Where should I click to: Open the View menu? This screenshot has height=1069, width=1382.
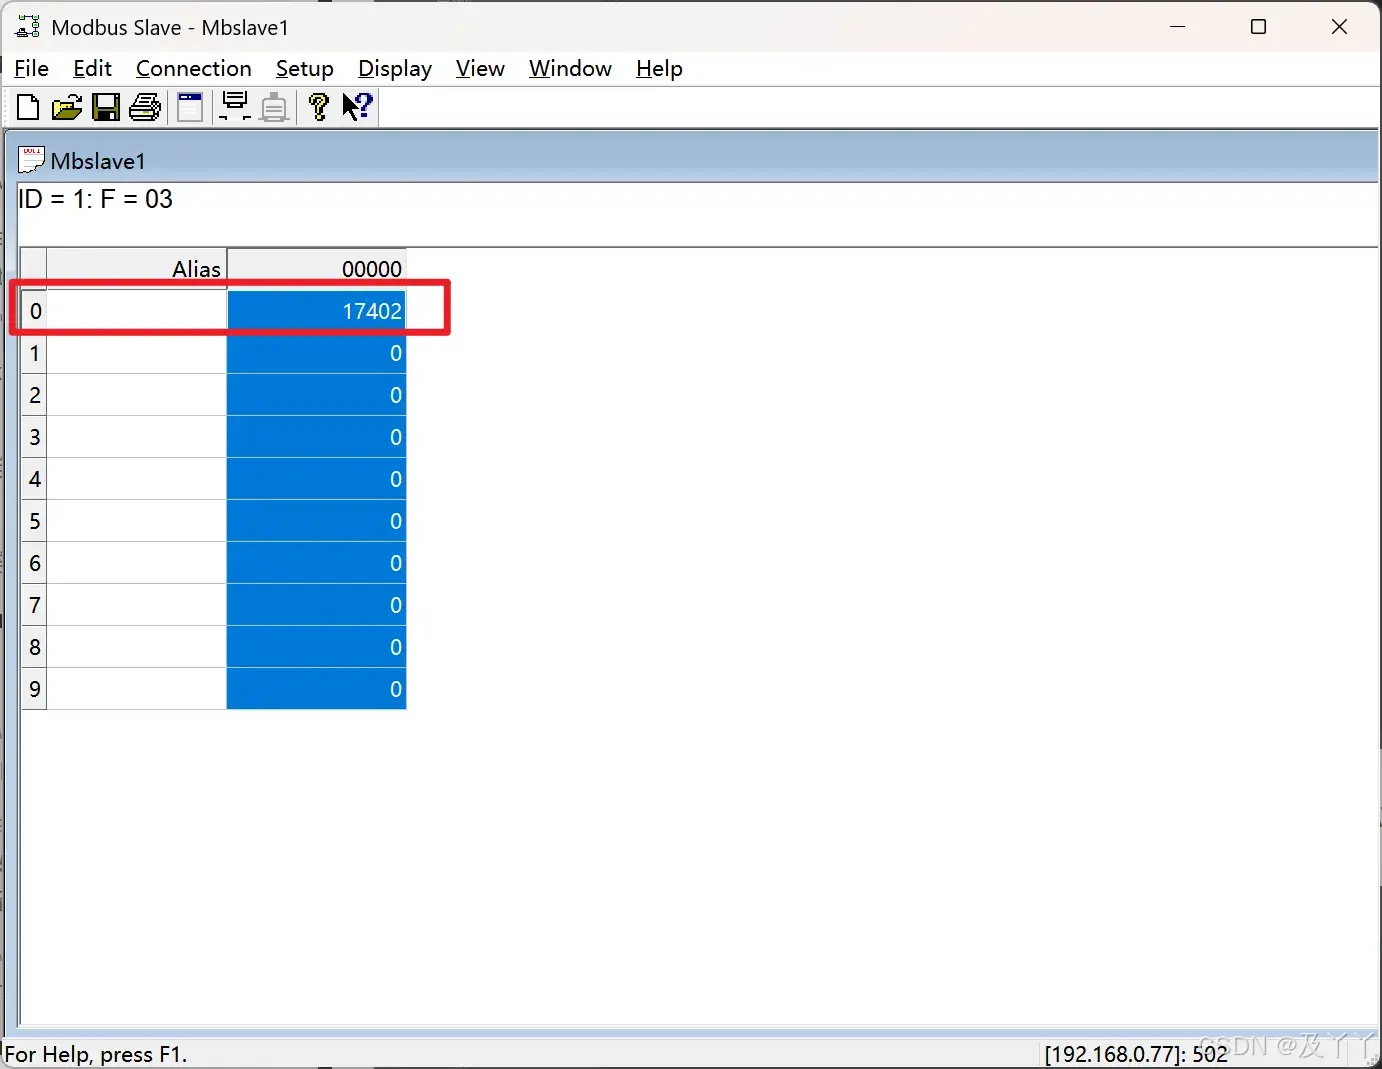[x=480, y=68]
